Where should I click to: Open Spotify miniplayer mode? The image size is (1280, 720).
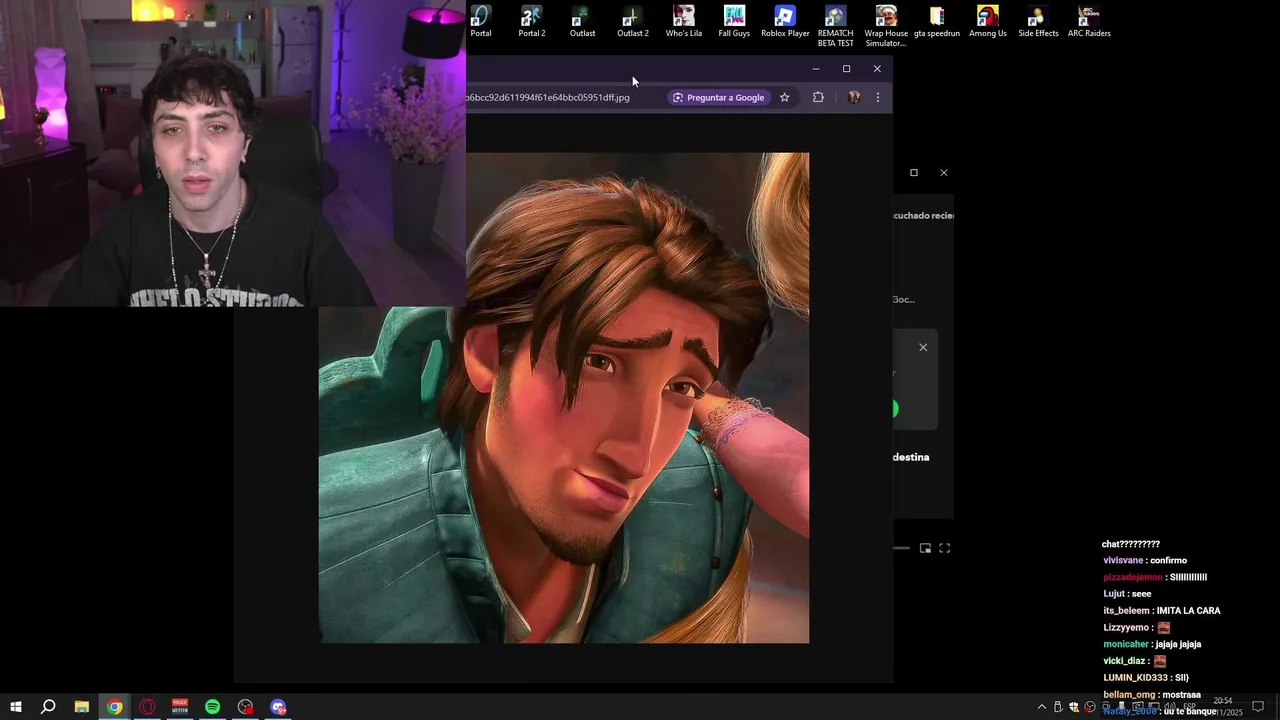point(925,548)
